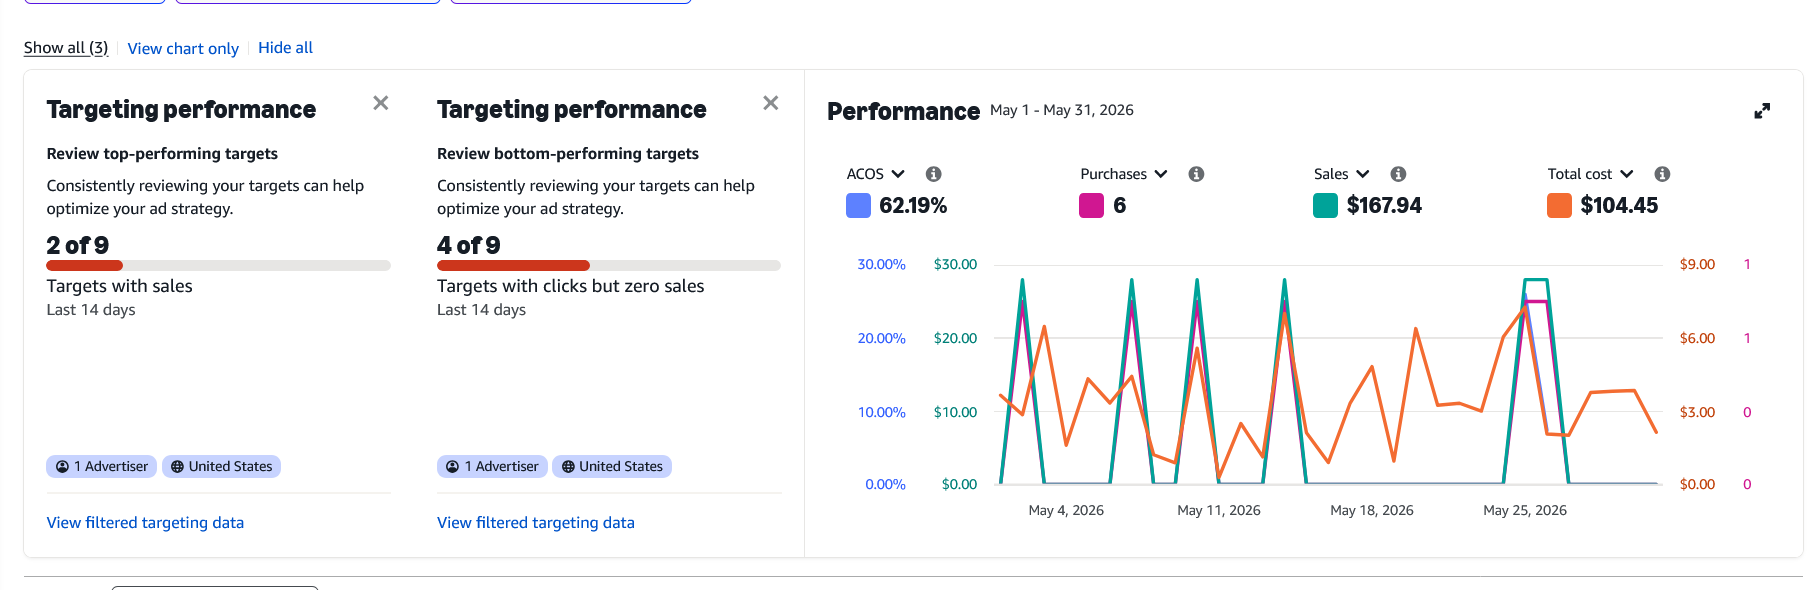The image size is (1818, 590).
Task: Click the ACOS value 62.19%
Action: [913, 206]
